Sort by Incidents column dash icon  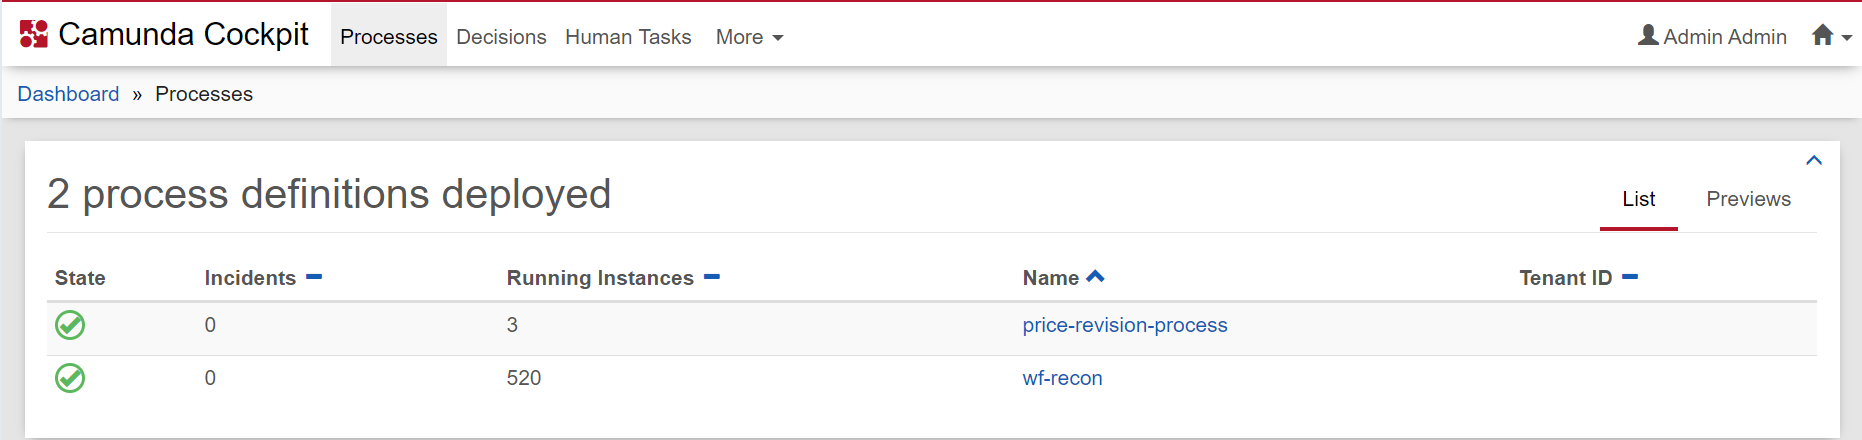click(x=314, y=277)
